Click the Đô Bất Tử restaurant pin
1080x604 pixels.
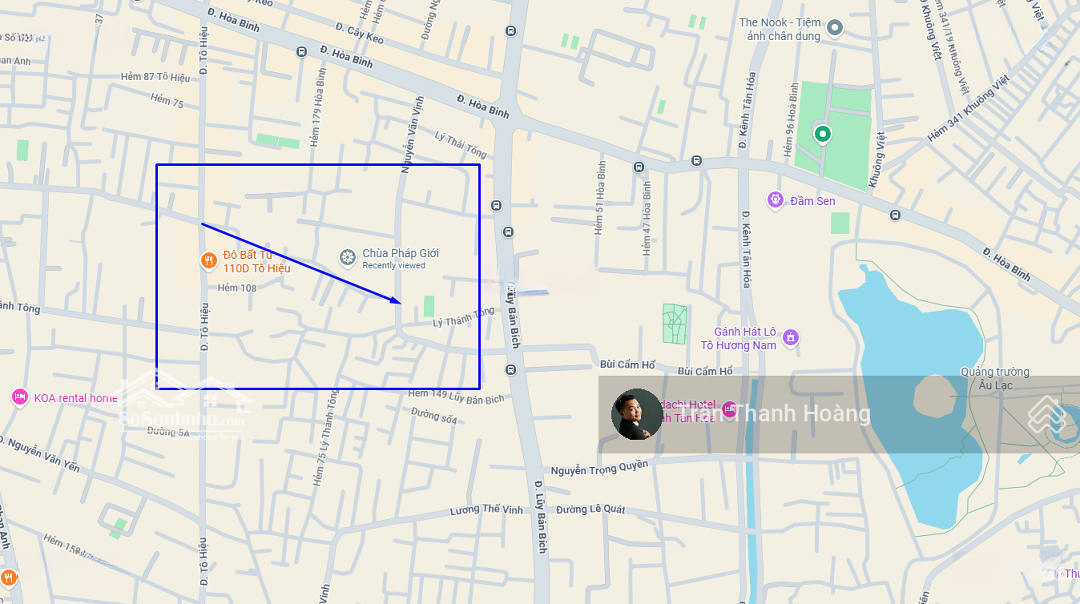point(209,260)
